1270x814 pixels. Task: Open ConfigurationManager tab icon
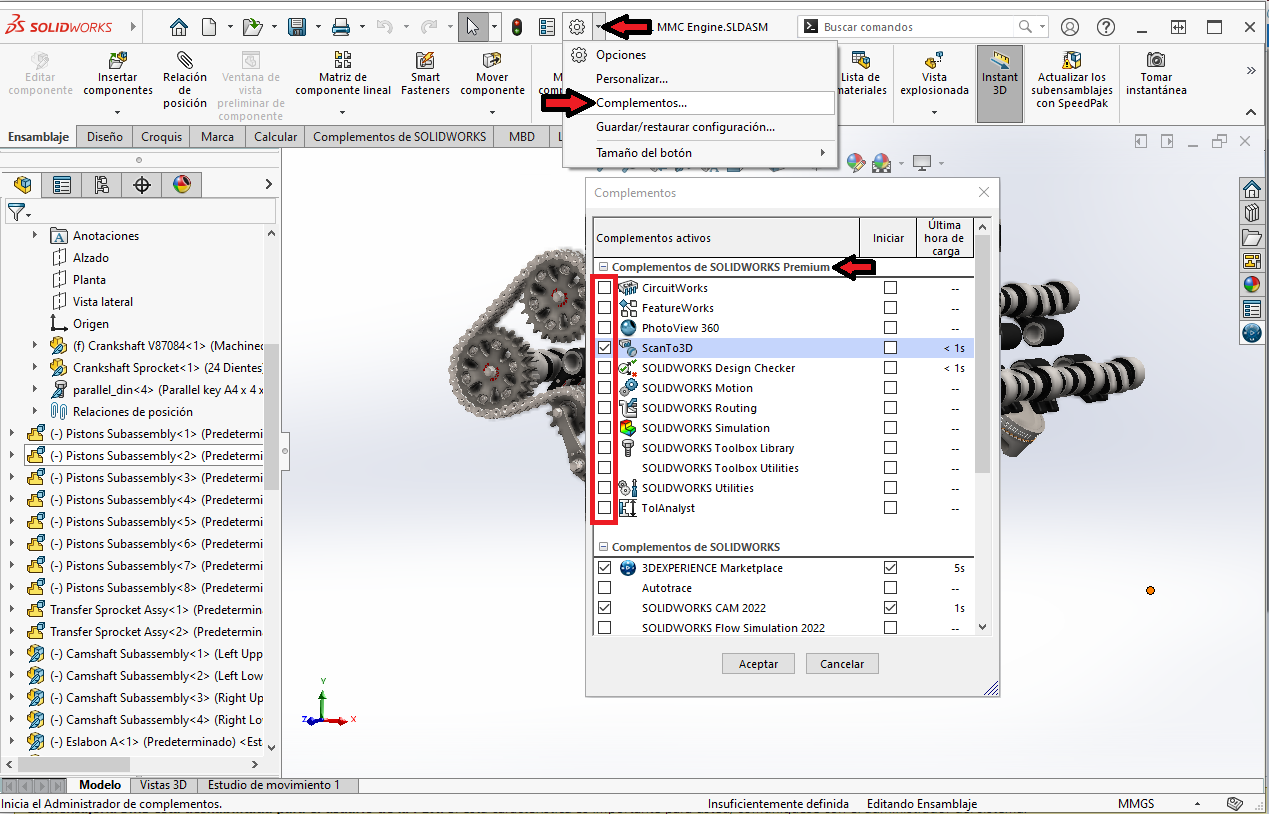pyautogui.click(x=102, y=184)
